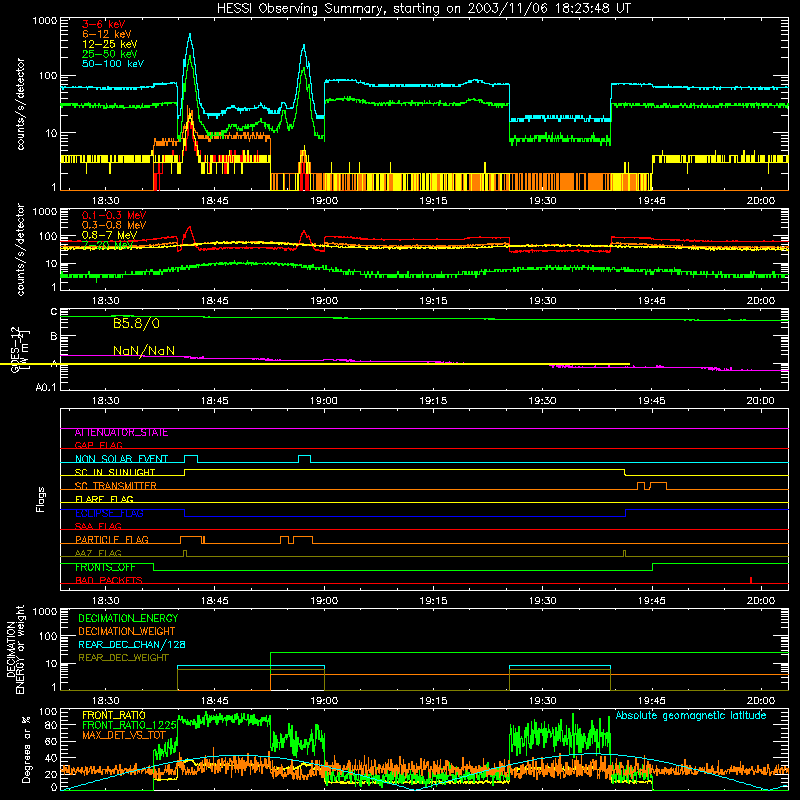Click the 0.3-0.8 MeV legend label
Screen dimensions: 800x800
[x=114, y=225]
